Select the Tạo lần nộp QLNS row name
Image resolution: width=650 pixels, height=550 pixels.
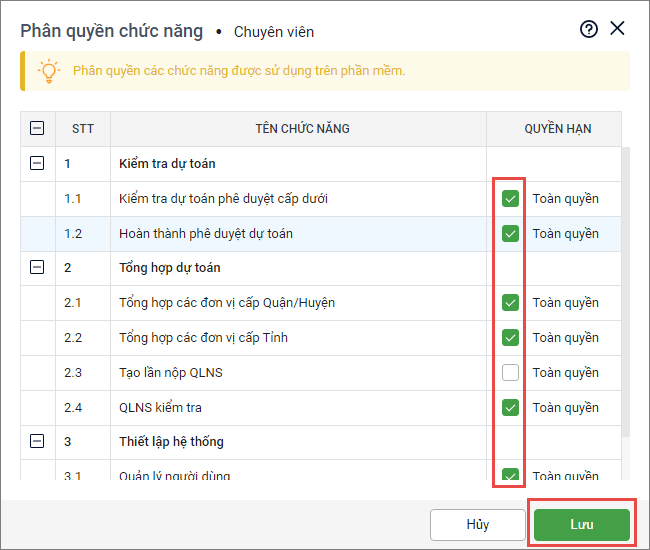coord(170,372)
